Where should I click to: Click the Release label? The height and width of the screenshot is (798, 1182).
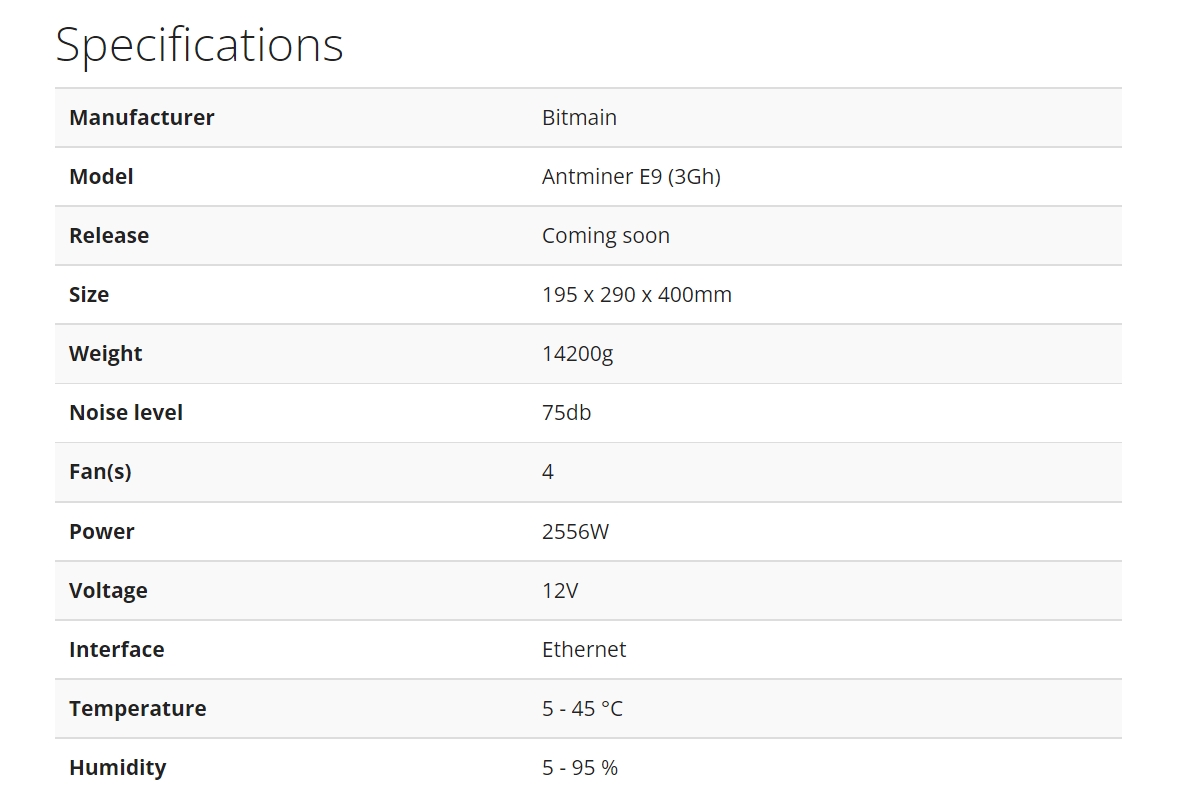point(109,235)
